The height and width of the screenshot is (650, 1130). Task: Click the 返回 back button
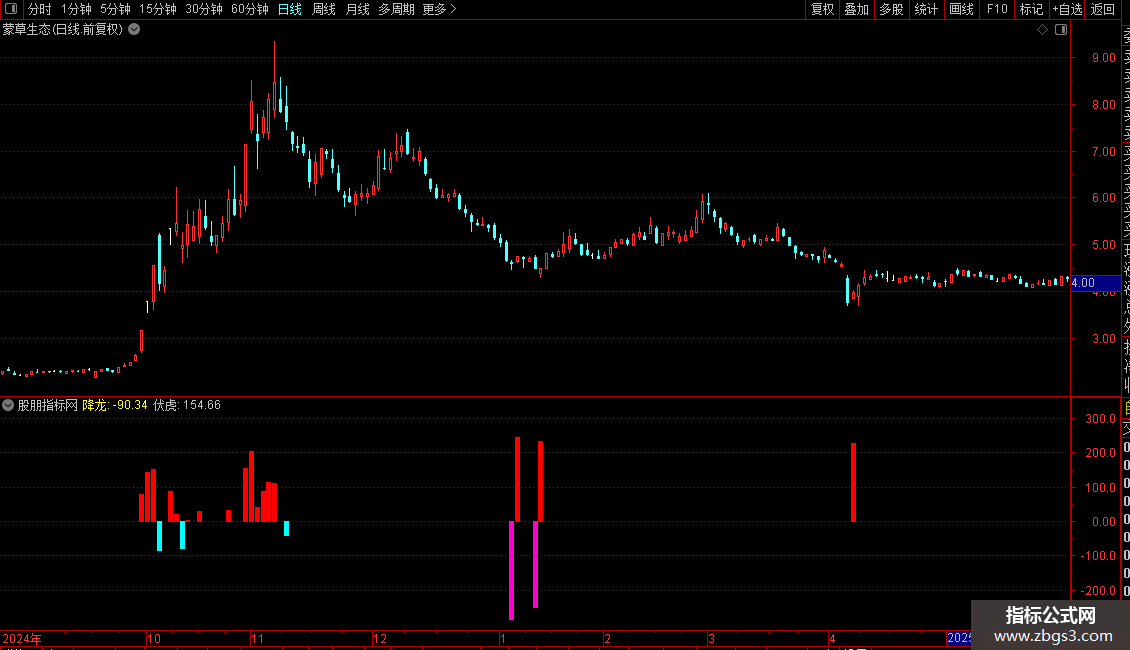pos(1103,9)
